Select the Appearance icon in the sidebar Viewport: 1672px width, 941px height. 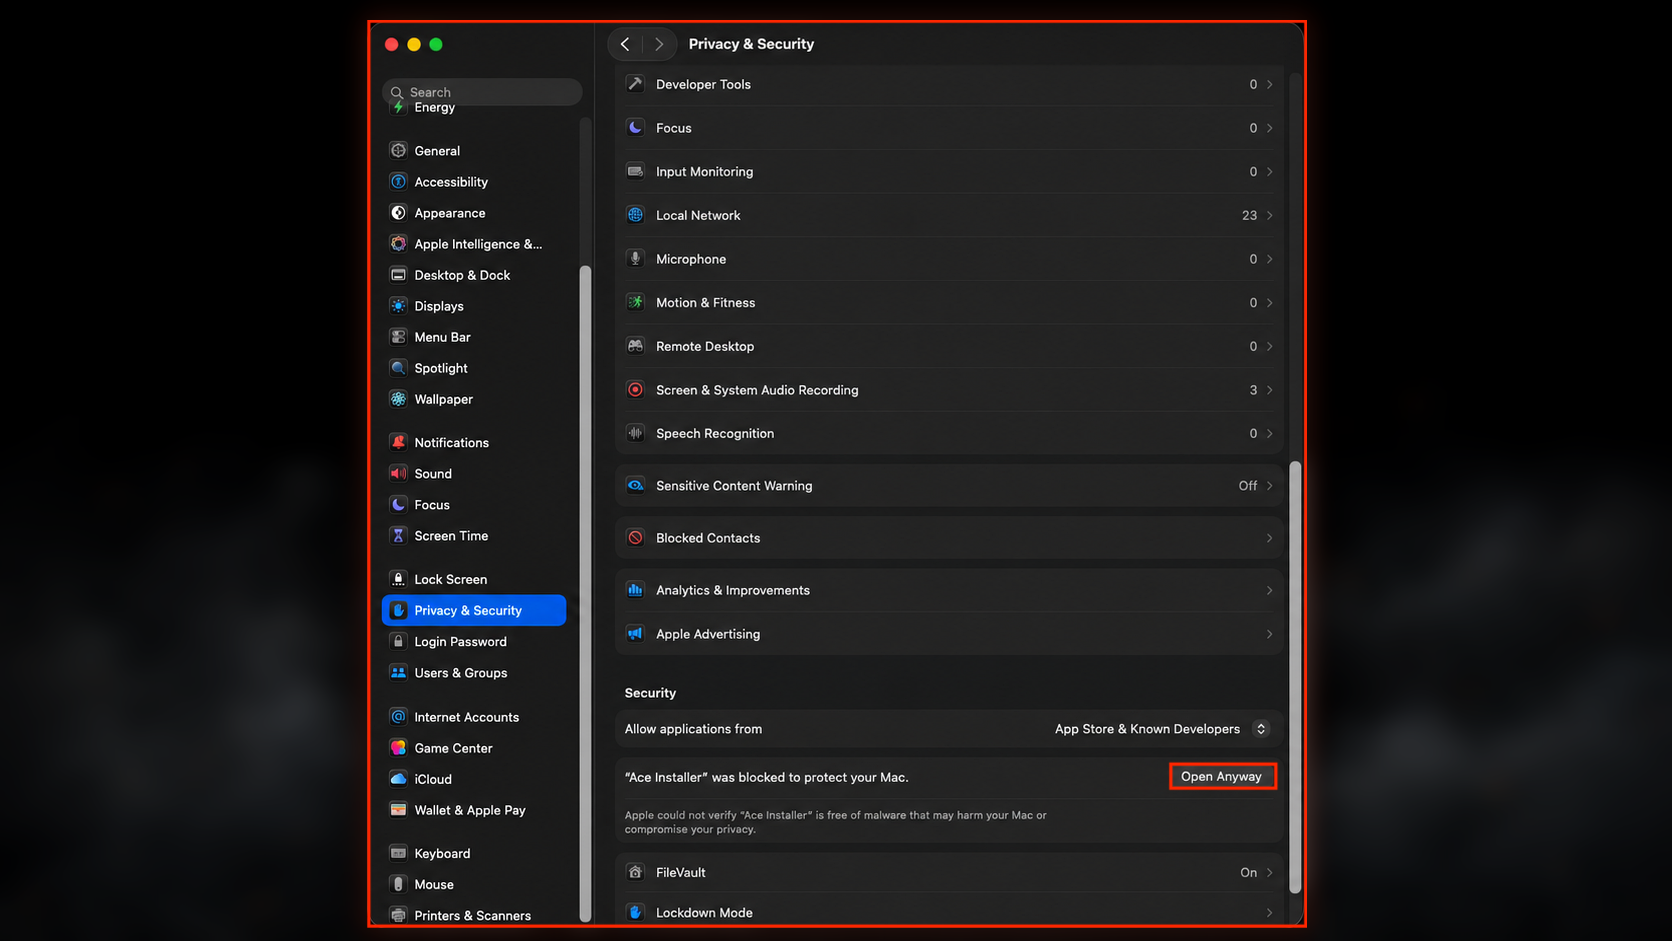[398, 213]
